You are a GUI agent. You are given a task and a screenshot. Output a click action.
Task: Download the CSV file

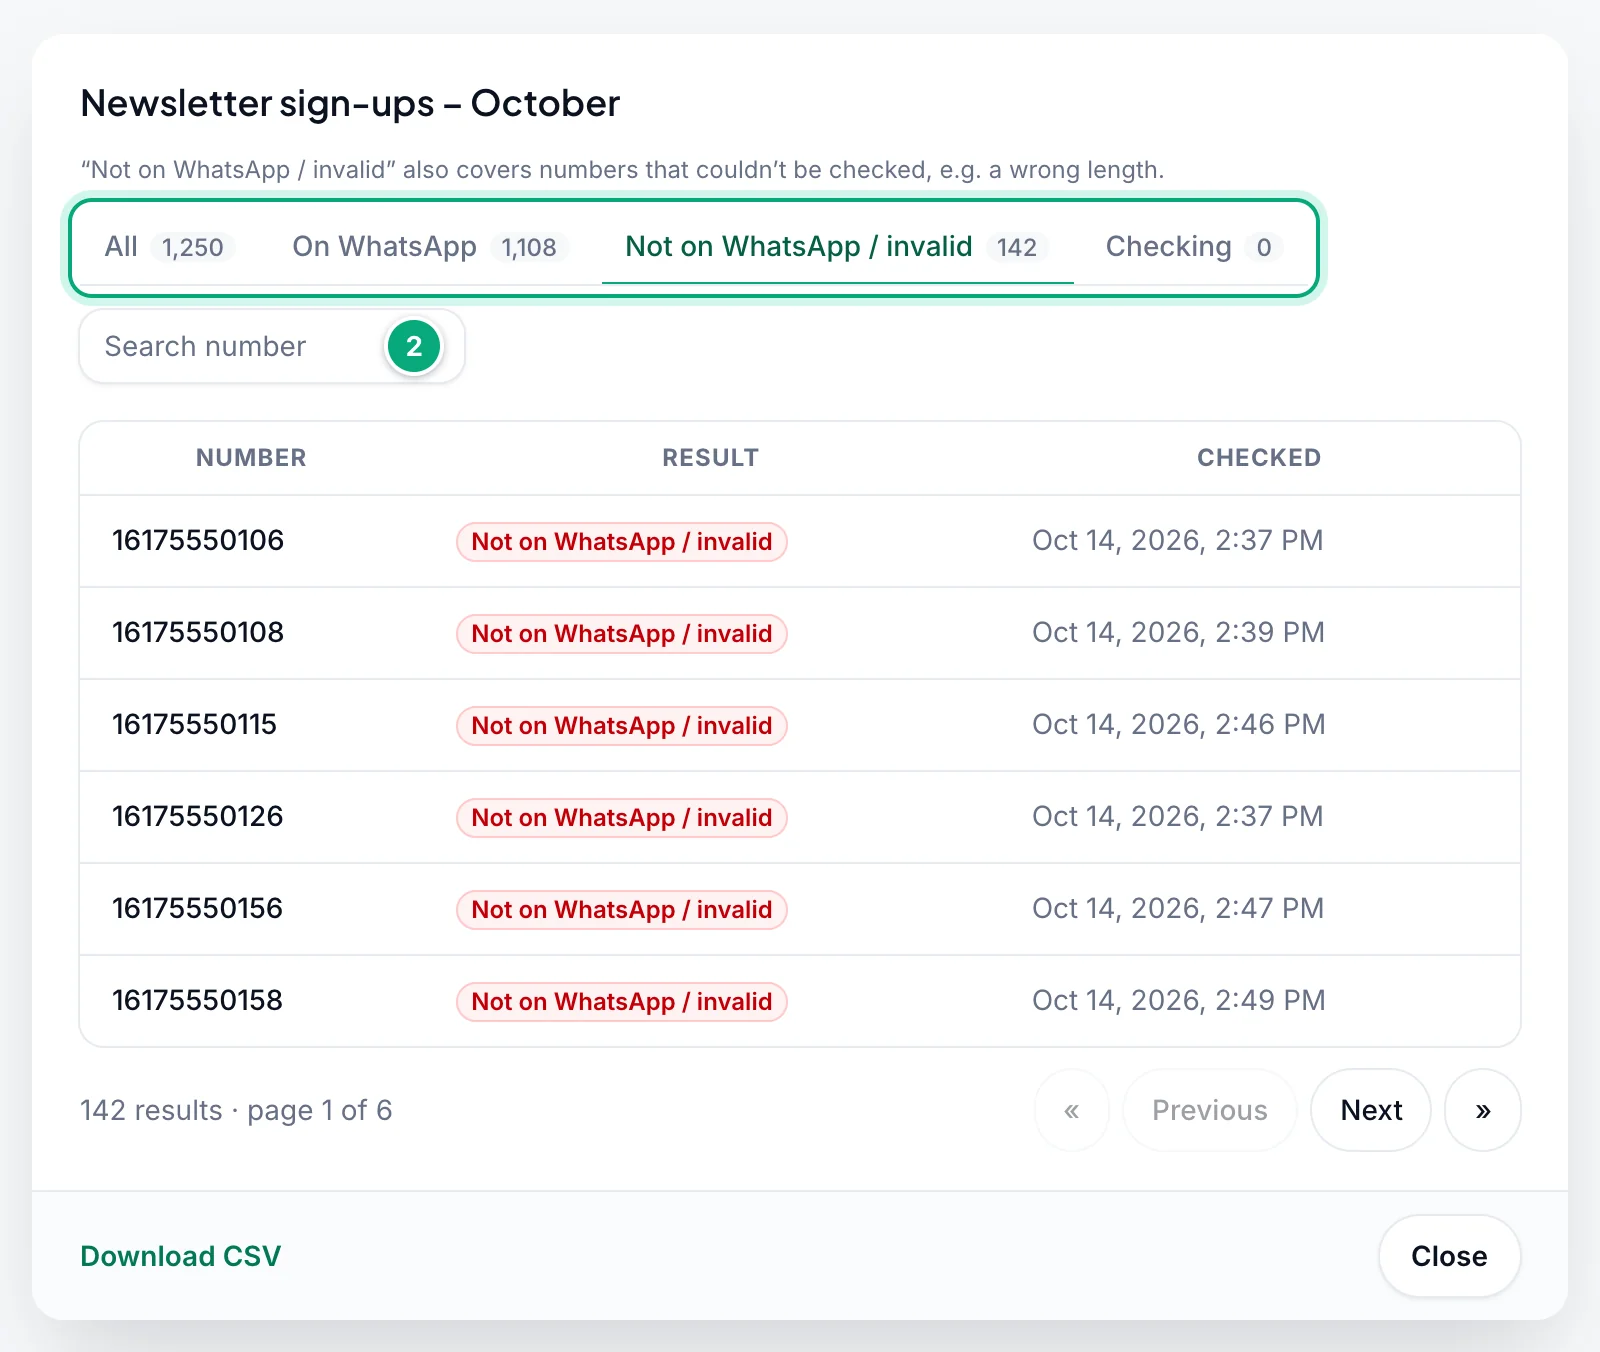(181, 1256)
